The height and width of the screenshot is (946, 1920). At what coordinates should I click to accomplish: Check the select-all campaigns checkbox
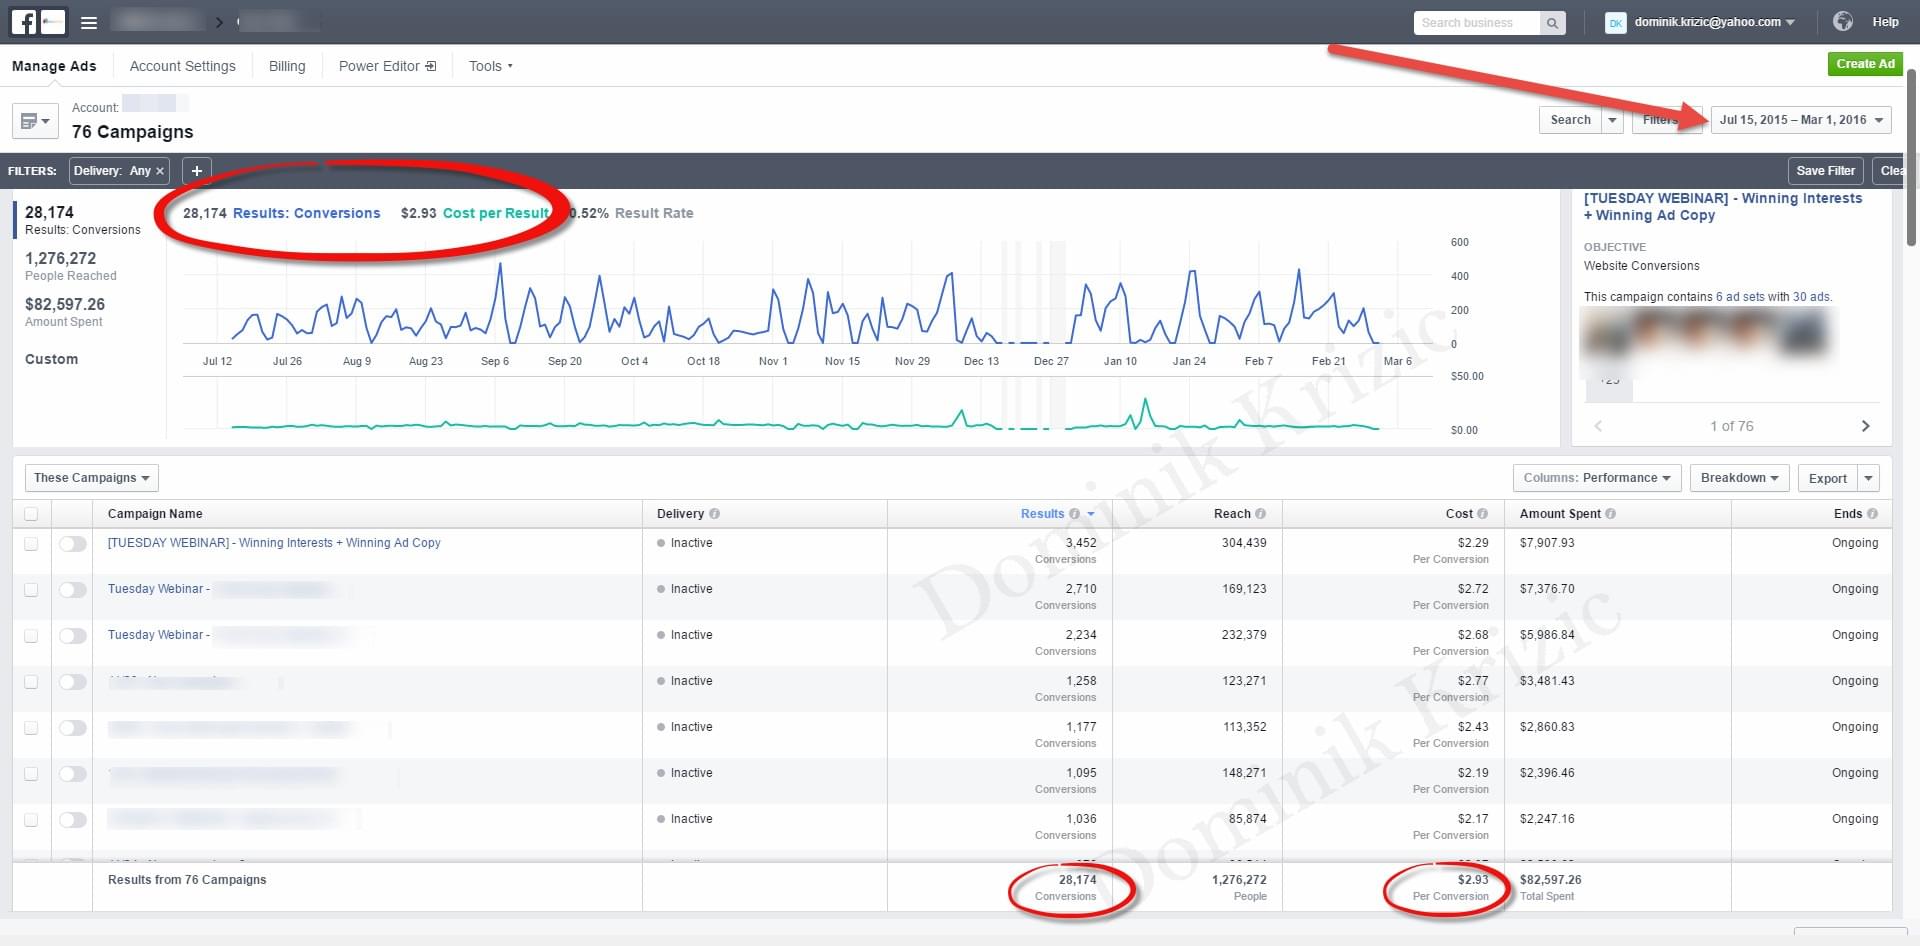point(31,514)
